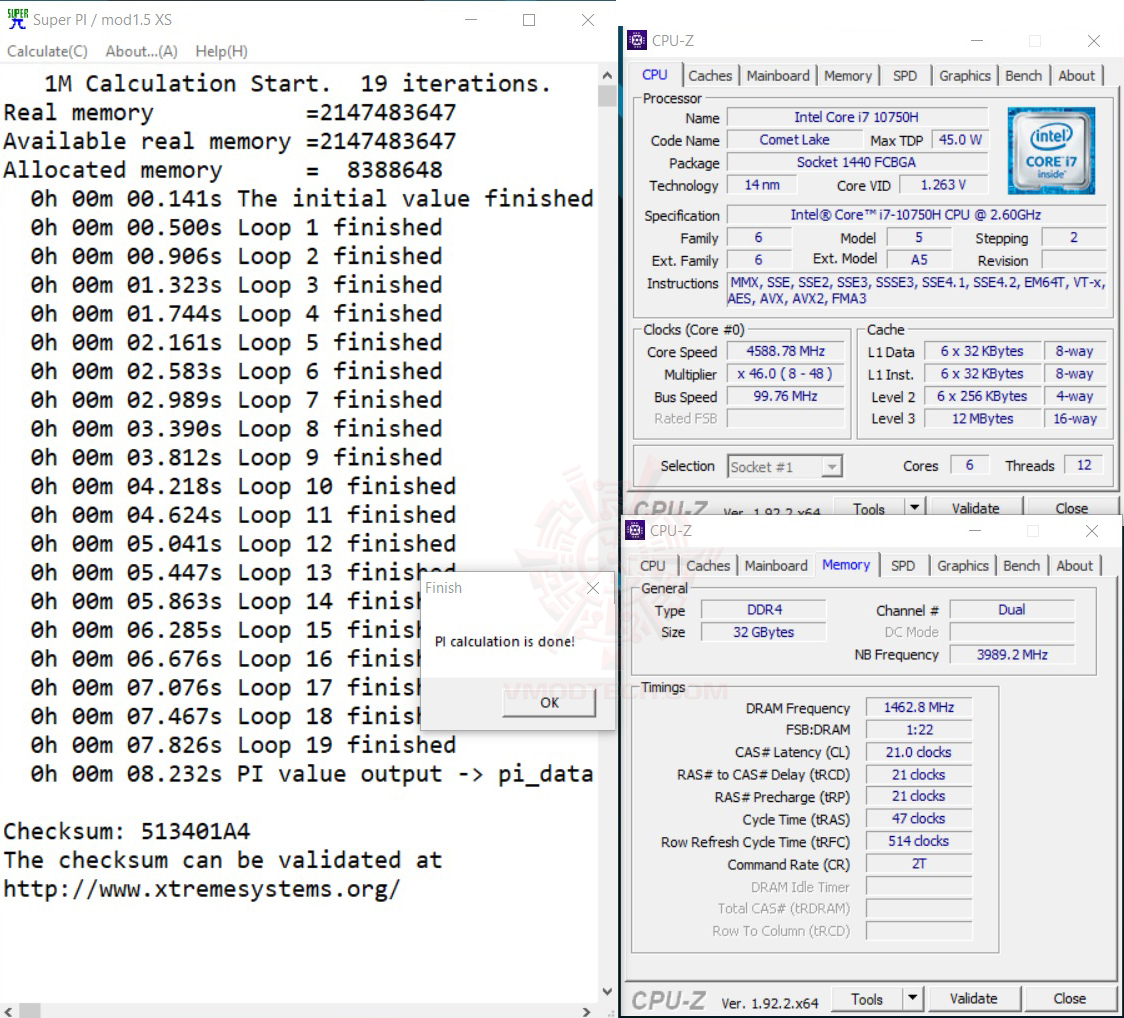
Task: Click the Code Name value Comet Lake
Action: click(x=794, y=140)
